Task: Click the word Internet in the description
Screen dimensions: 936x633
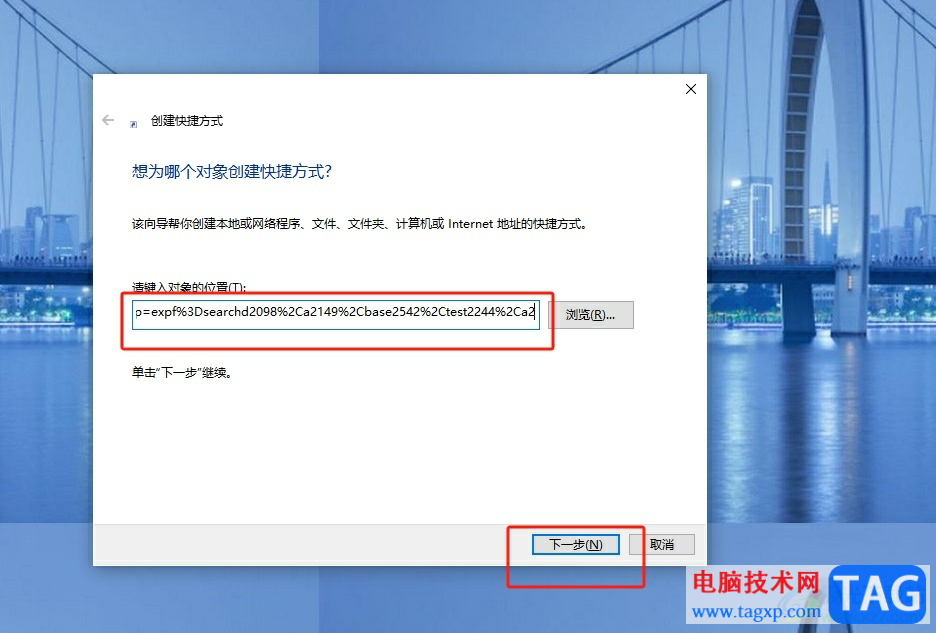Action: tap(470, 224)
